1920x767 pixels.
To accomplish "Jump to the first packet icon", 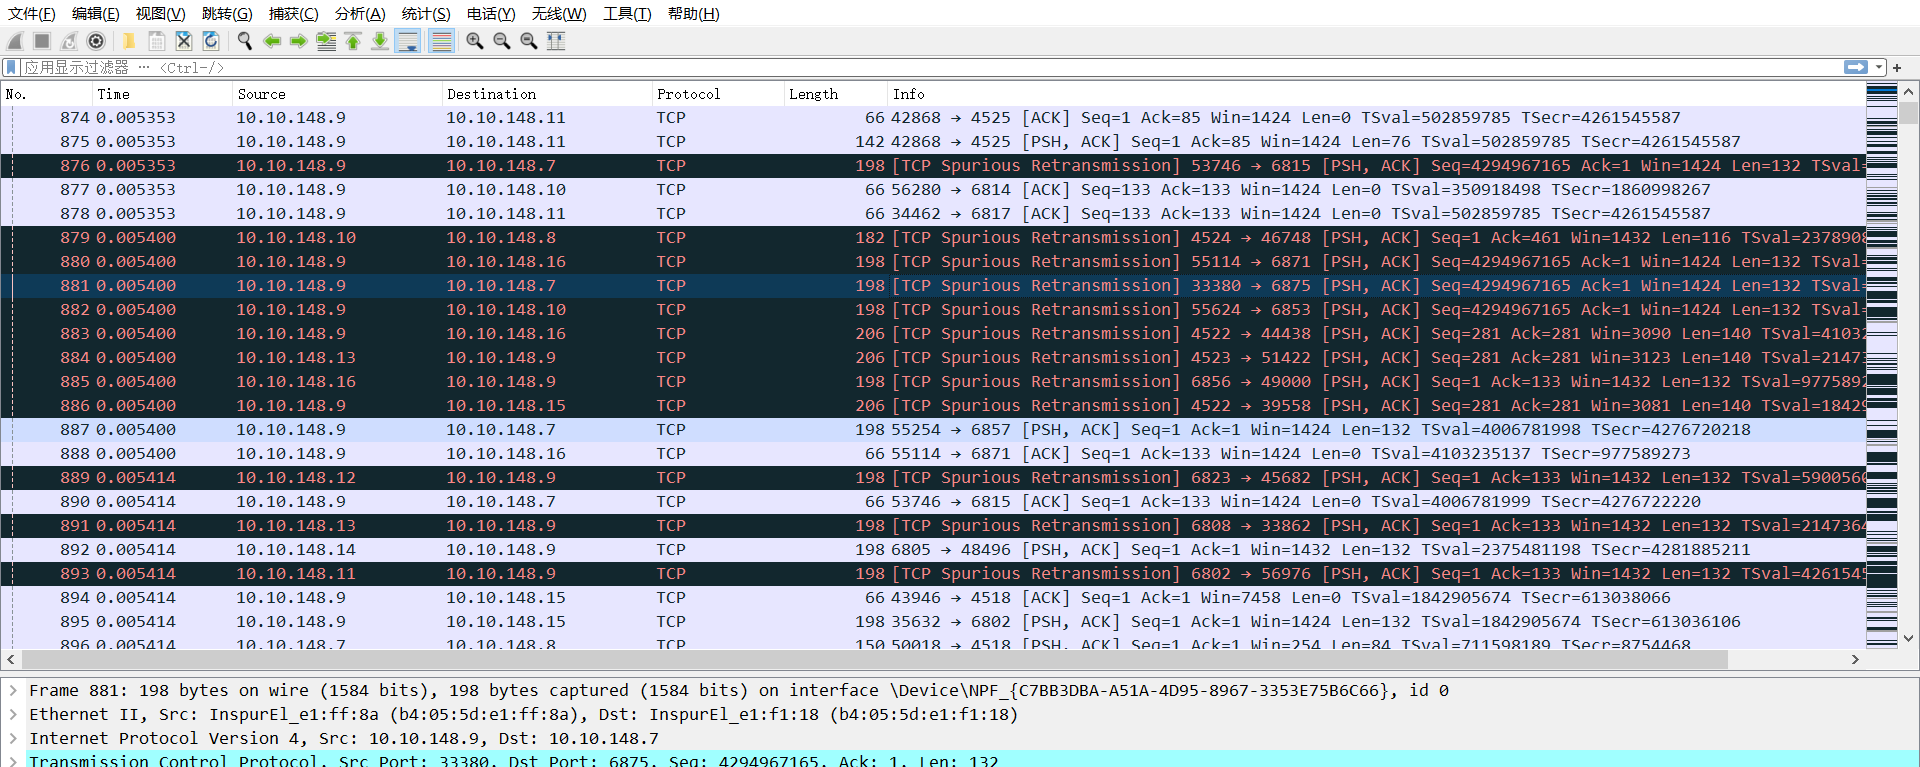I will 353,41.
